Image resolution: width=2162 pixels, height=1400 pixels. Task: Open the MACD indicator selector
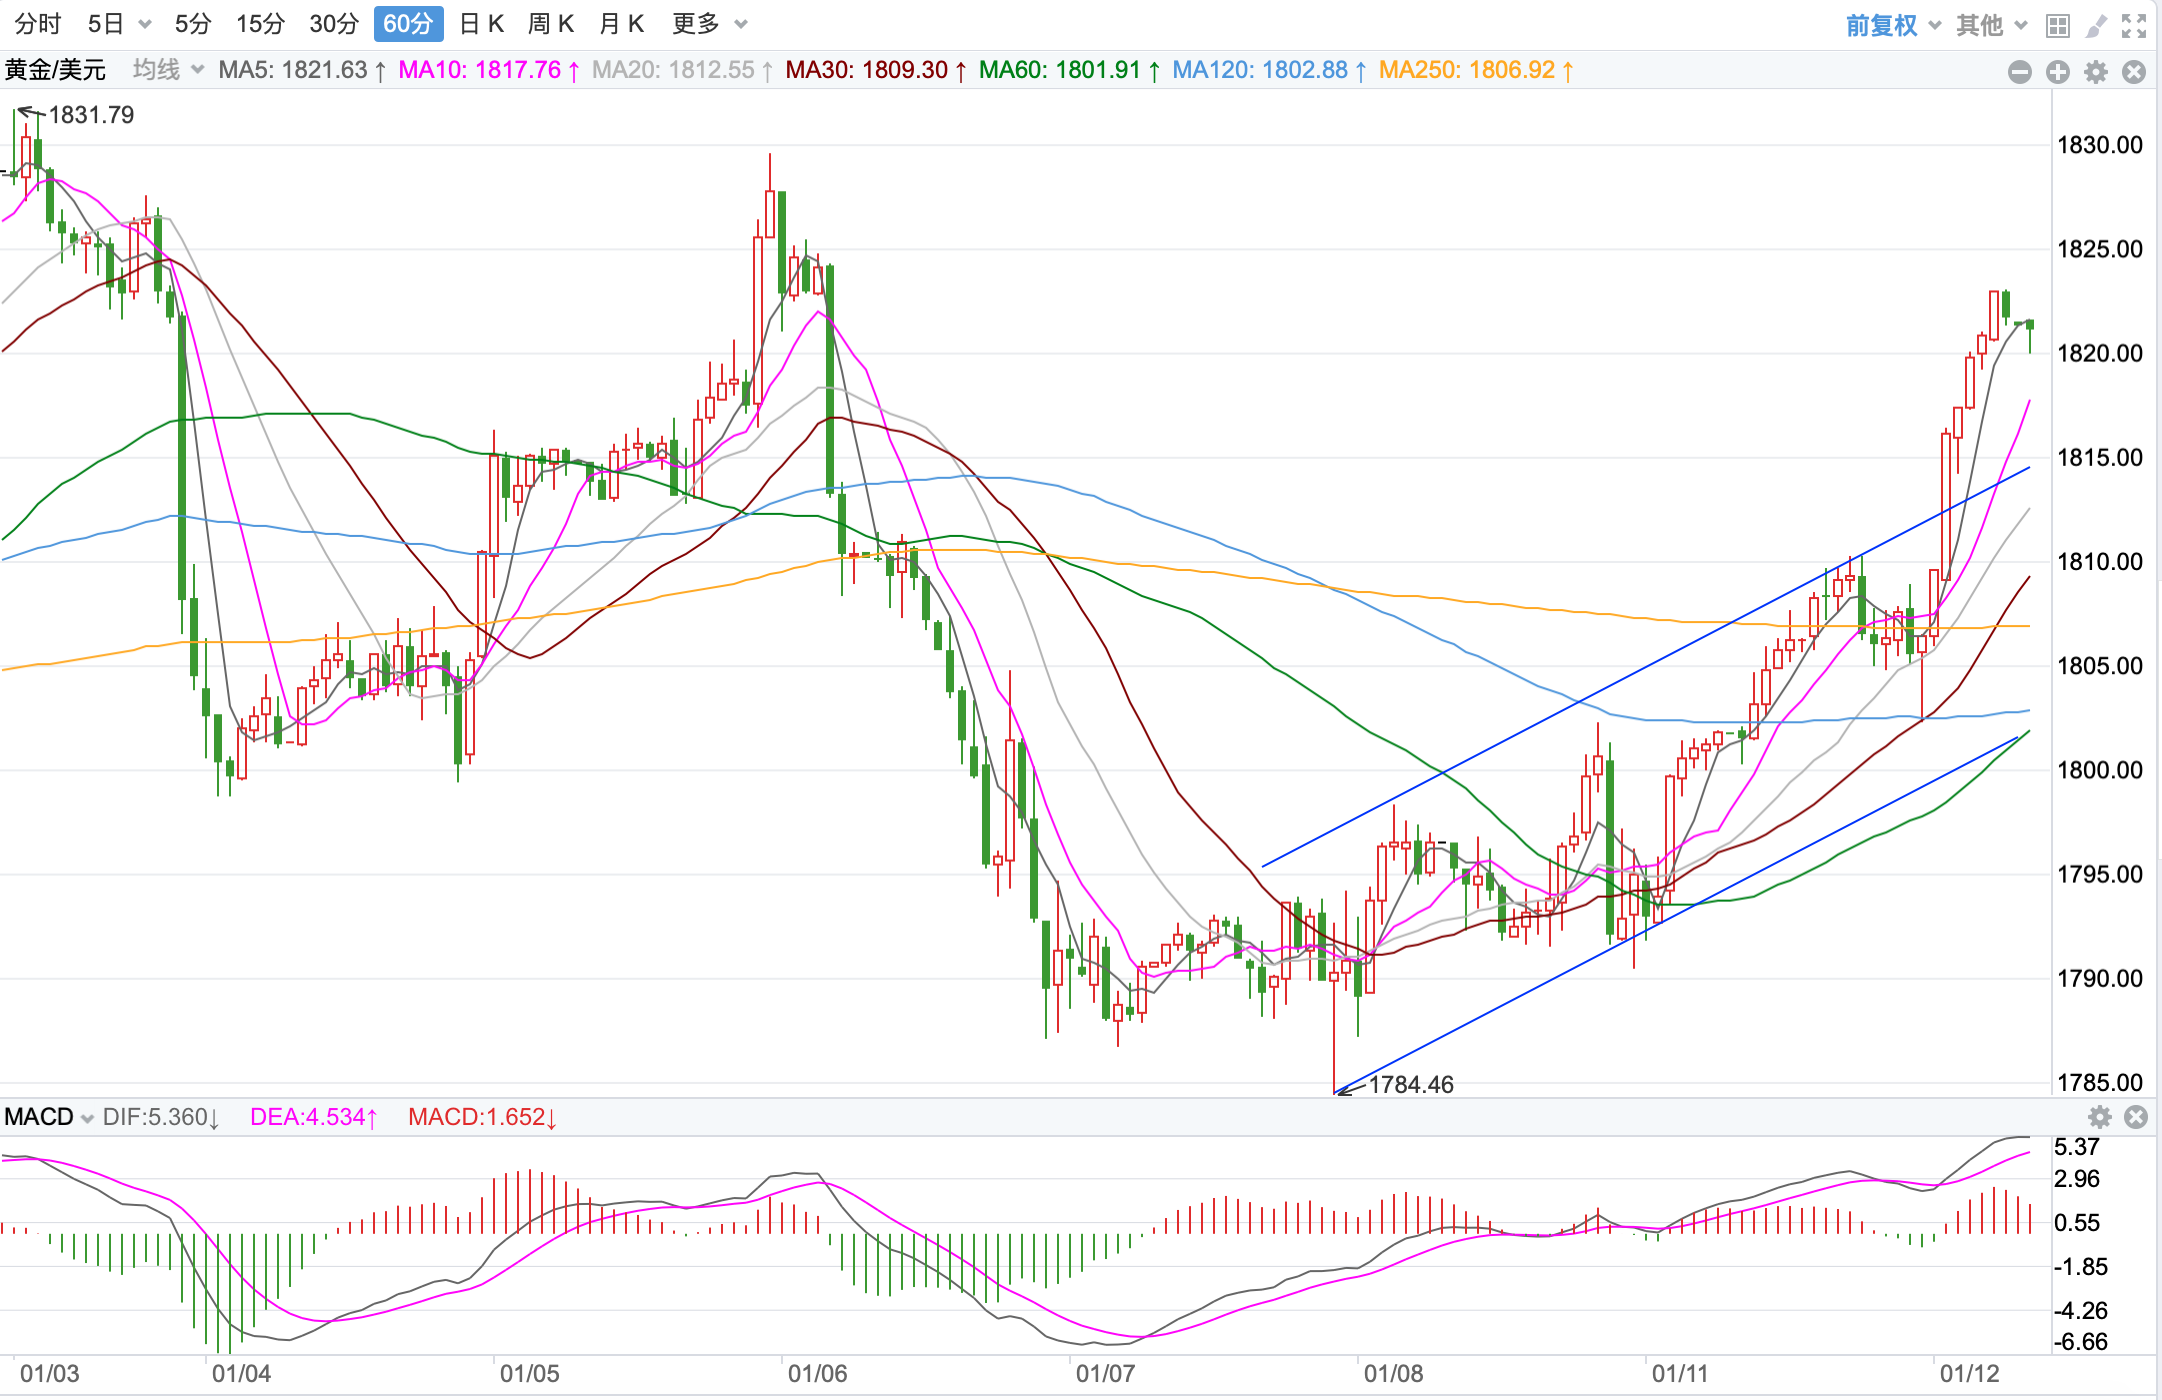tap(48, 1117)
